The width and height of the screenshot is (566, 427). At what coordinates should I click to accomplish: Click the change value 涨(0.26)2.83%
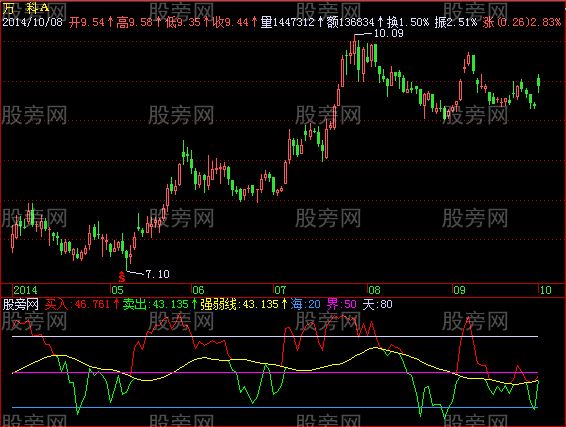tap(522, 22)
